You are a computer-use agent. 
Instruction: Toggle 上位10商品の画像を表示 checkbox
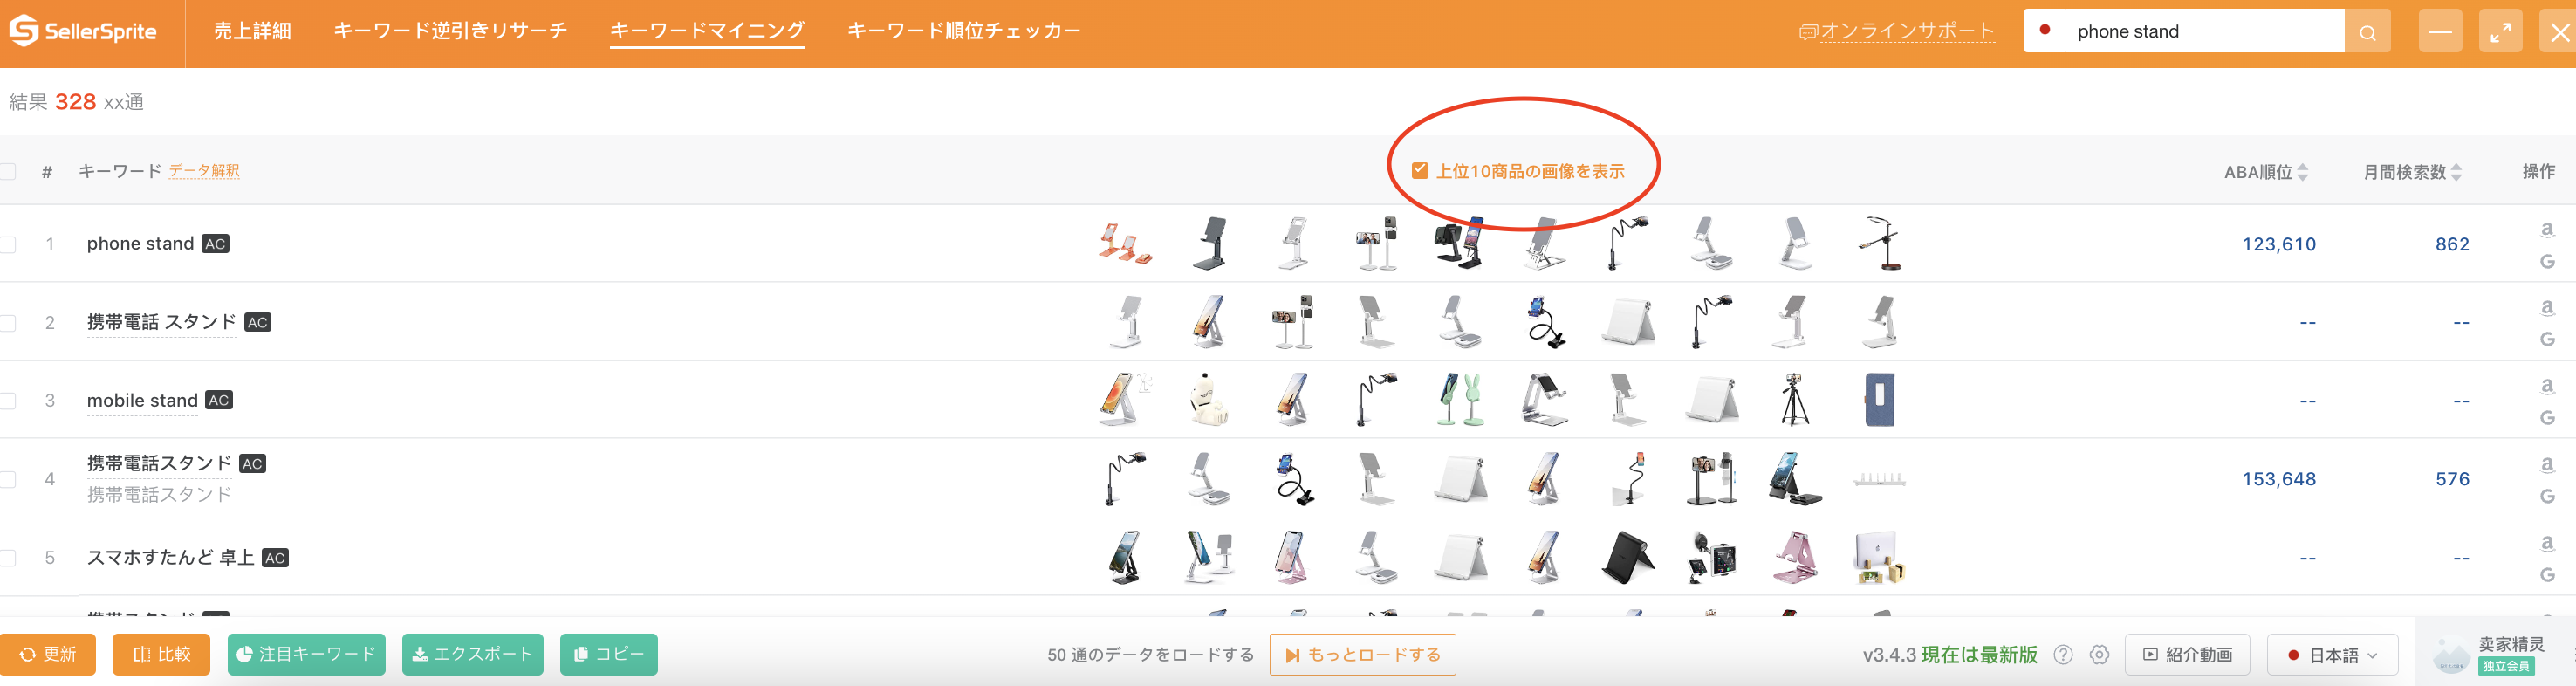pyautogui.click(x=1419, y=171)
